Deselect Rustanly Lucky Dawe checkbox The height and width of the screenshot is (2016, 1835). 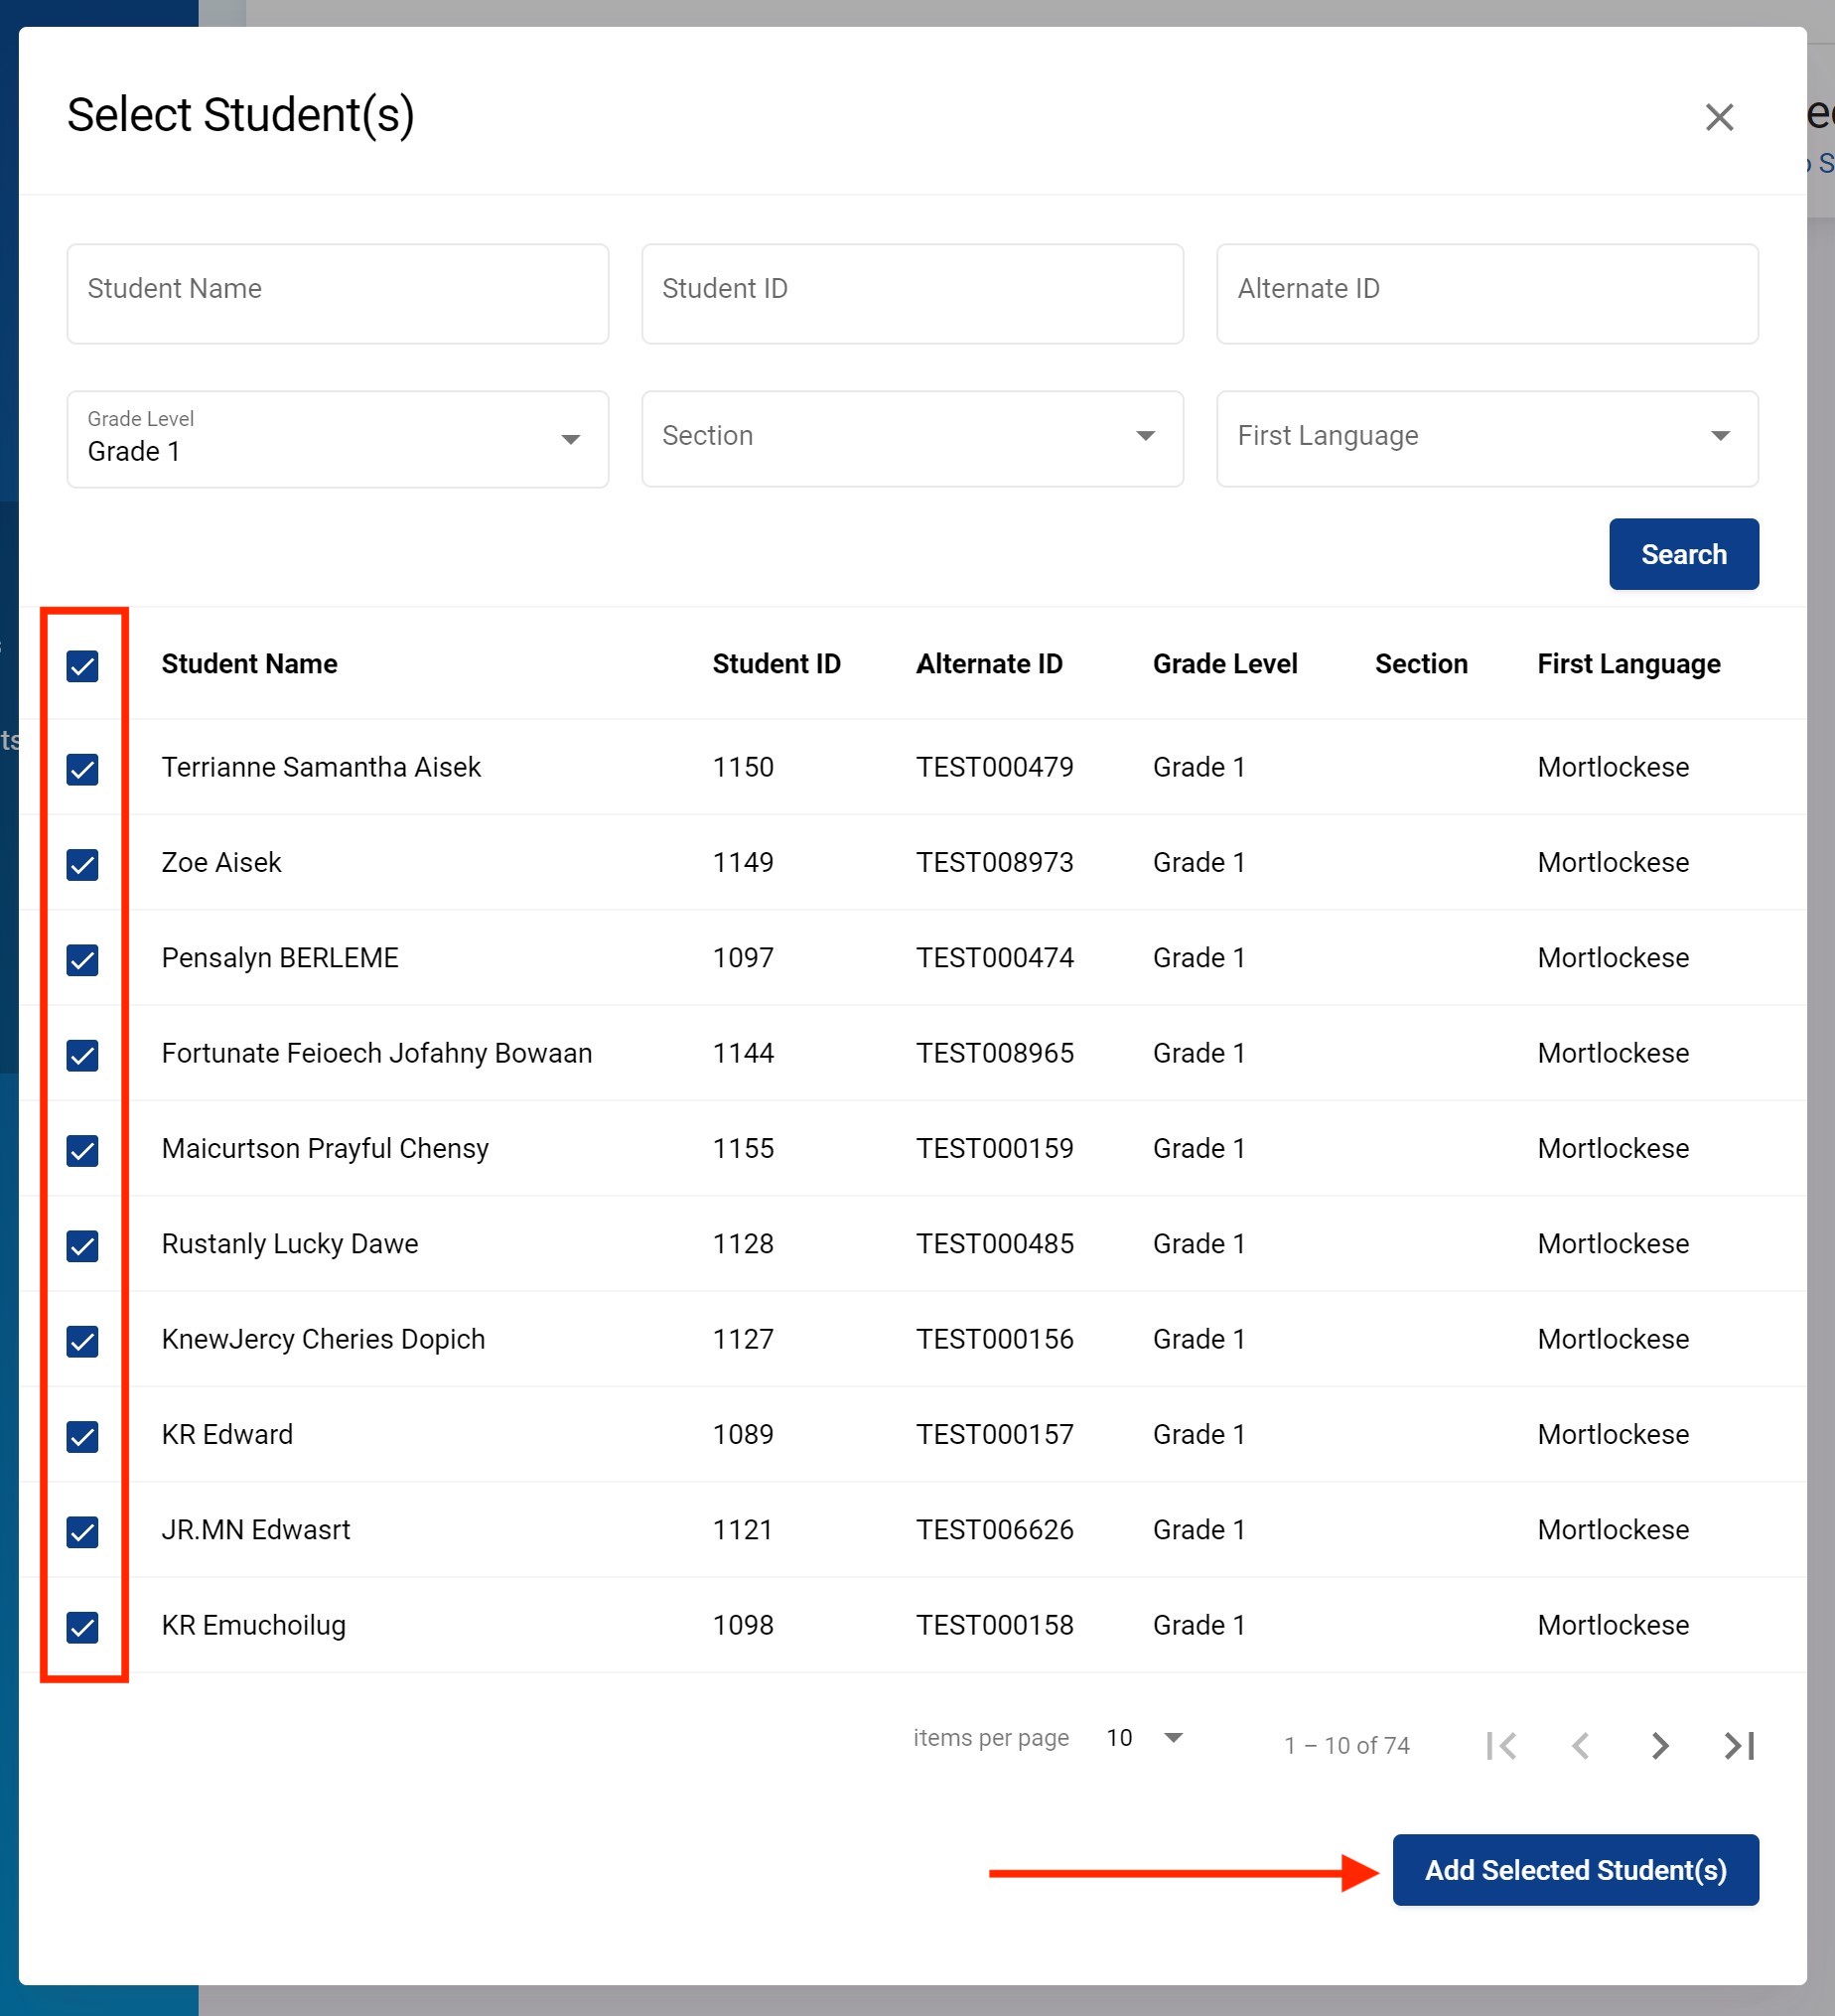(x=82, y=1246)
